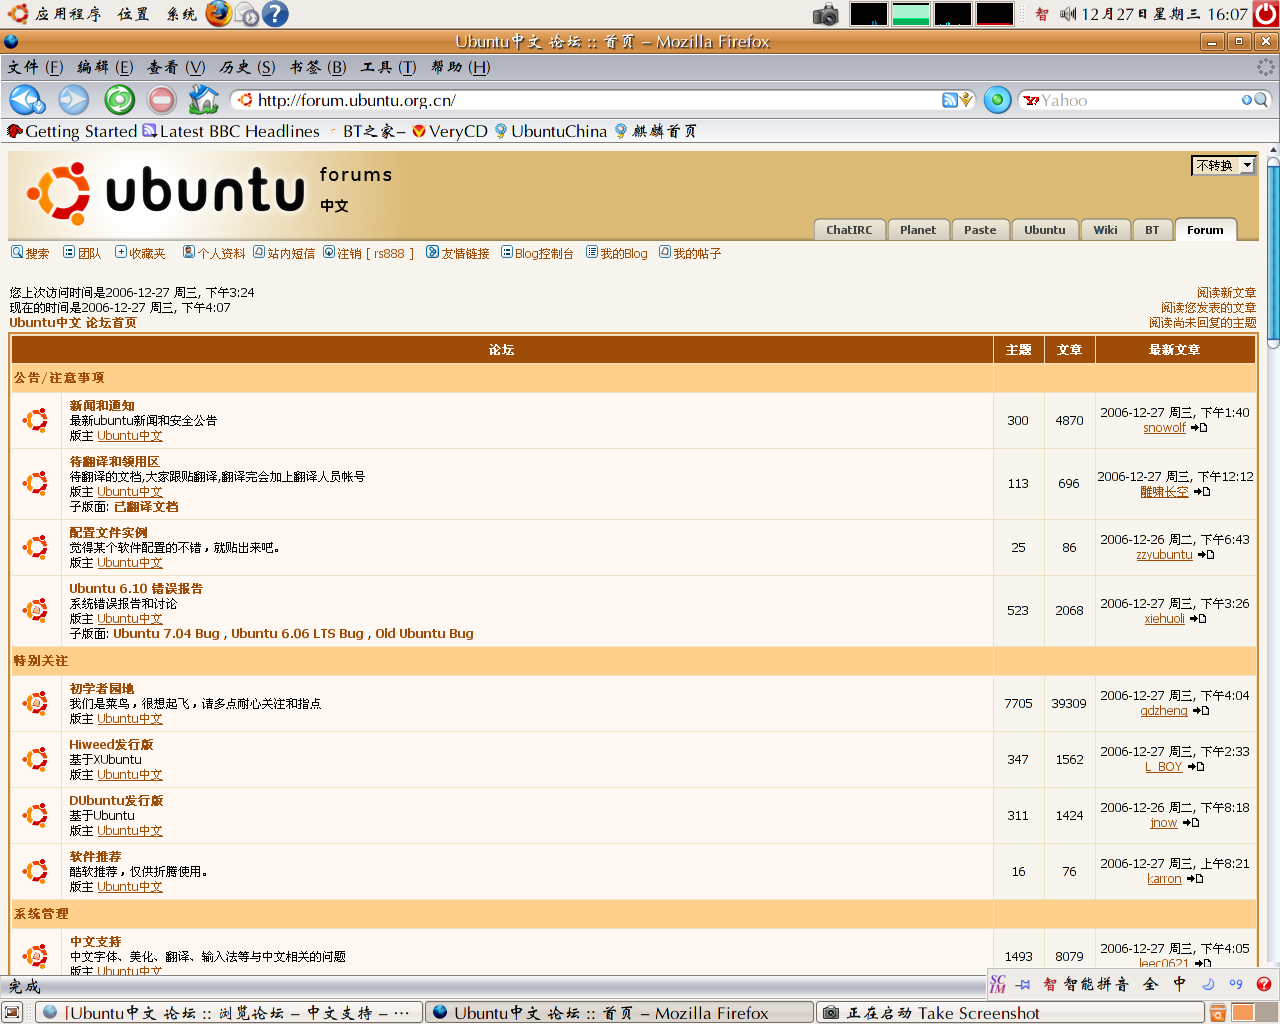Open 工具 (T) menu
1280x1024 pixels.
tap(388, 67)
